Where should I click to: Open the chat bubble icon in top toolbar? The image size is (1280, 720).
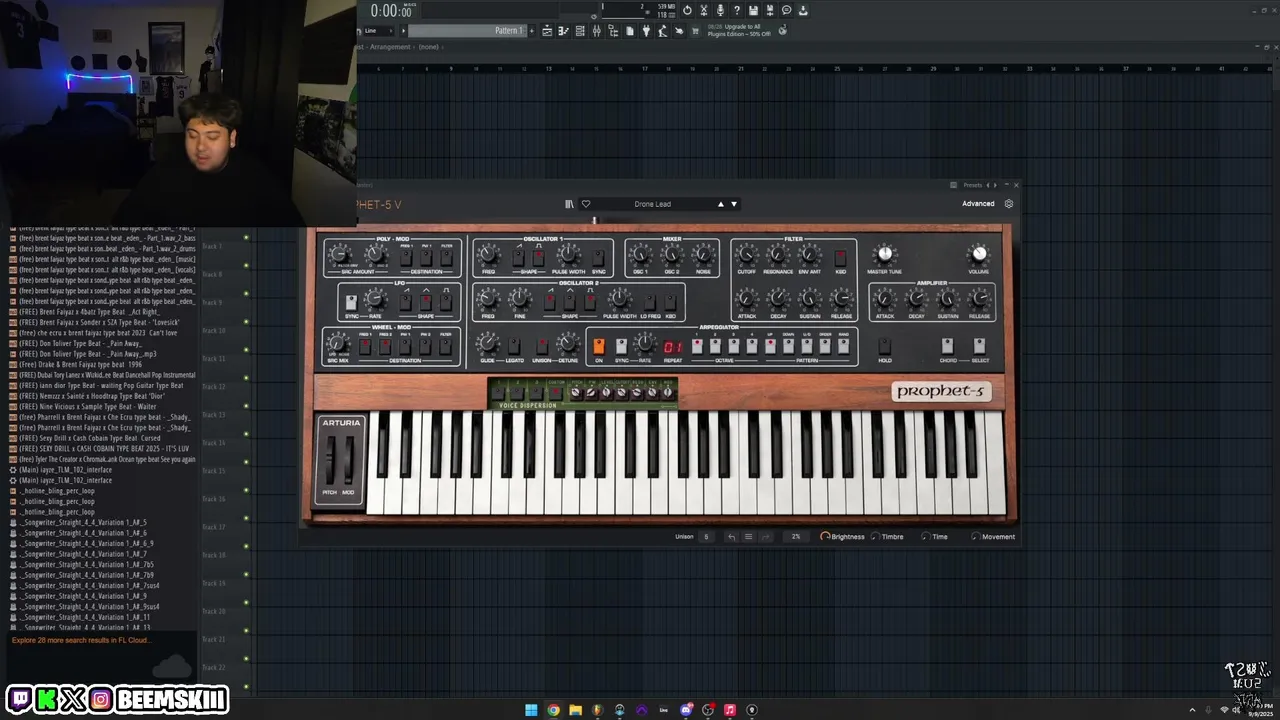[786, 10]
